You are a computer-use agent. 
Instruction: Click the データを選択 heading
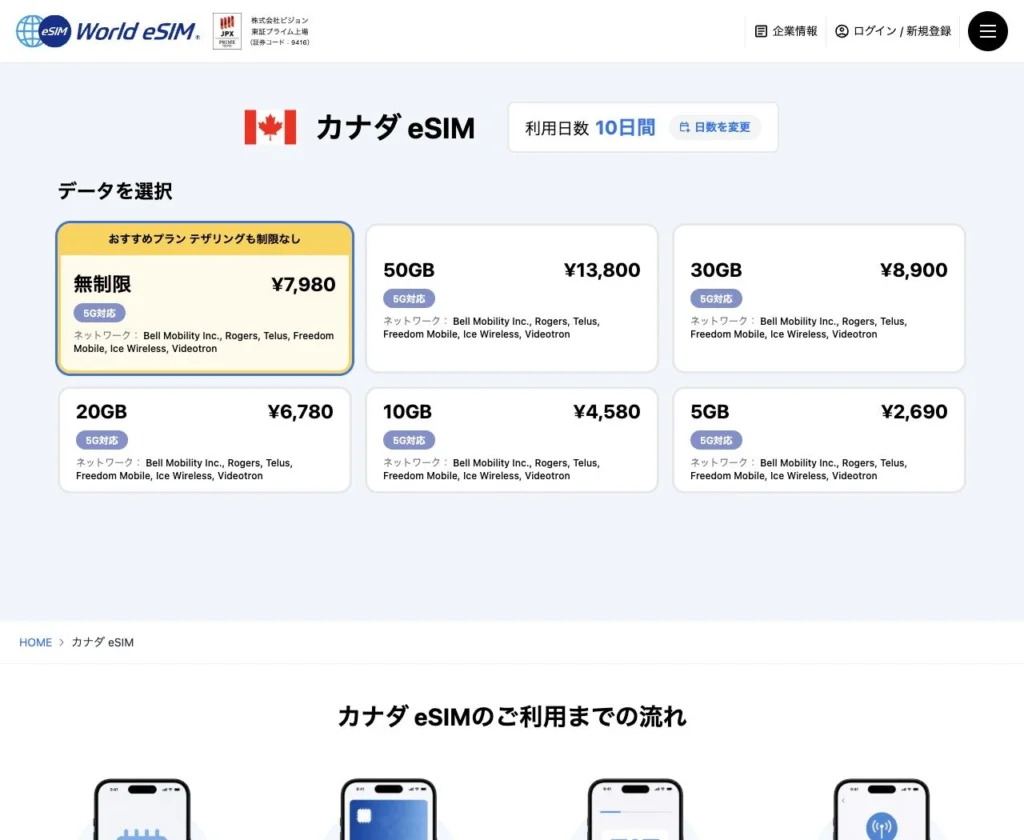click(115, 191)
